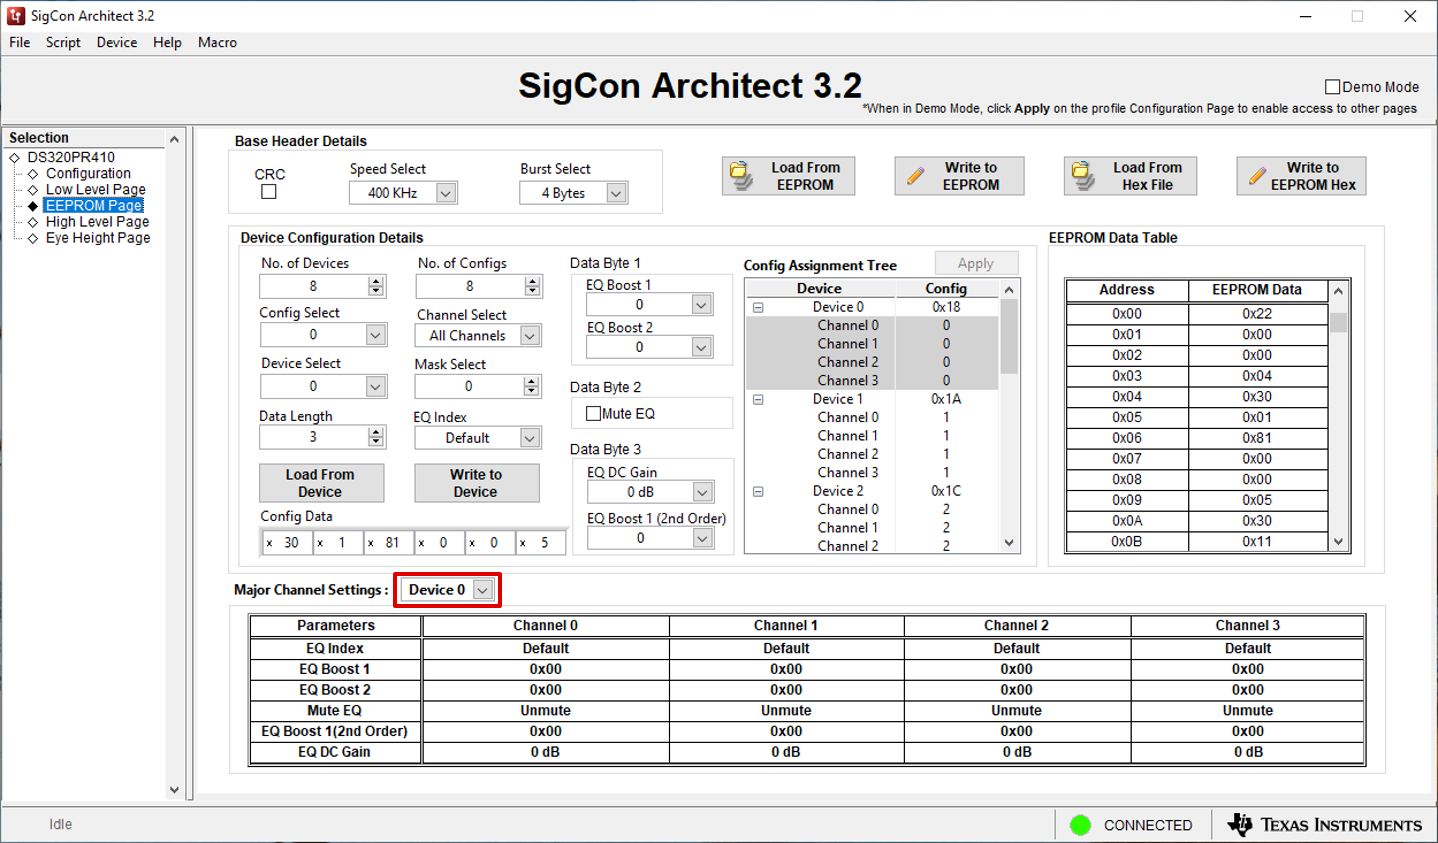The height and width of the screenshot is (843, 1438).
Task: Click the Texas Instruments logo
Action: pos(1240,825)
